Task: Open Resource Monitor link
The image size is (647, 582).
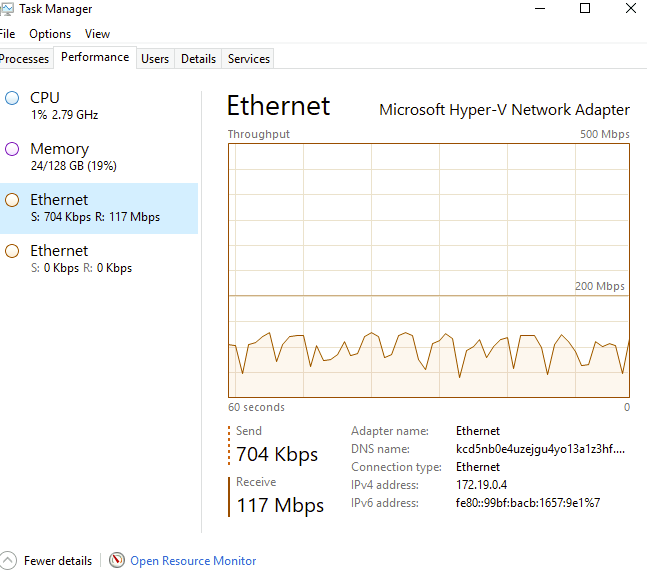Action: 193,561
